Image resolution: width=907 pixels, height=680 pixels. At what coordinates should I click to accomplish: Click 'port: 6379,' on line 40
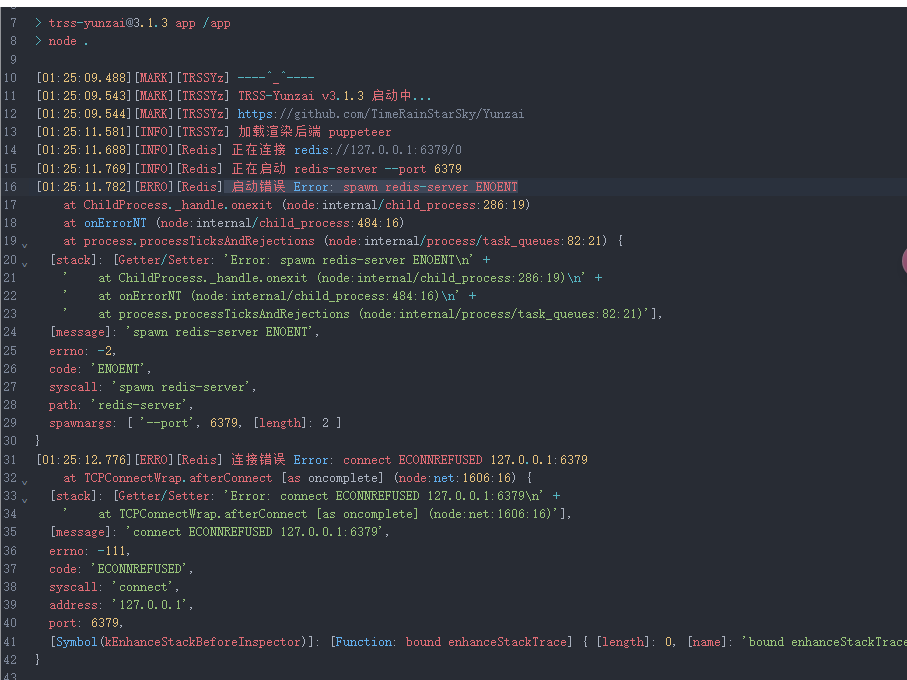click(x=86, y=623)
